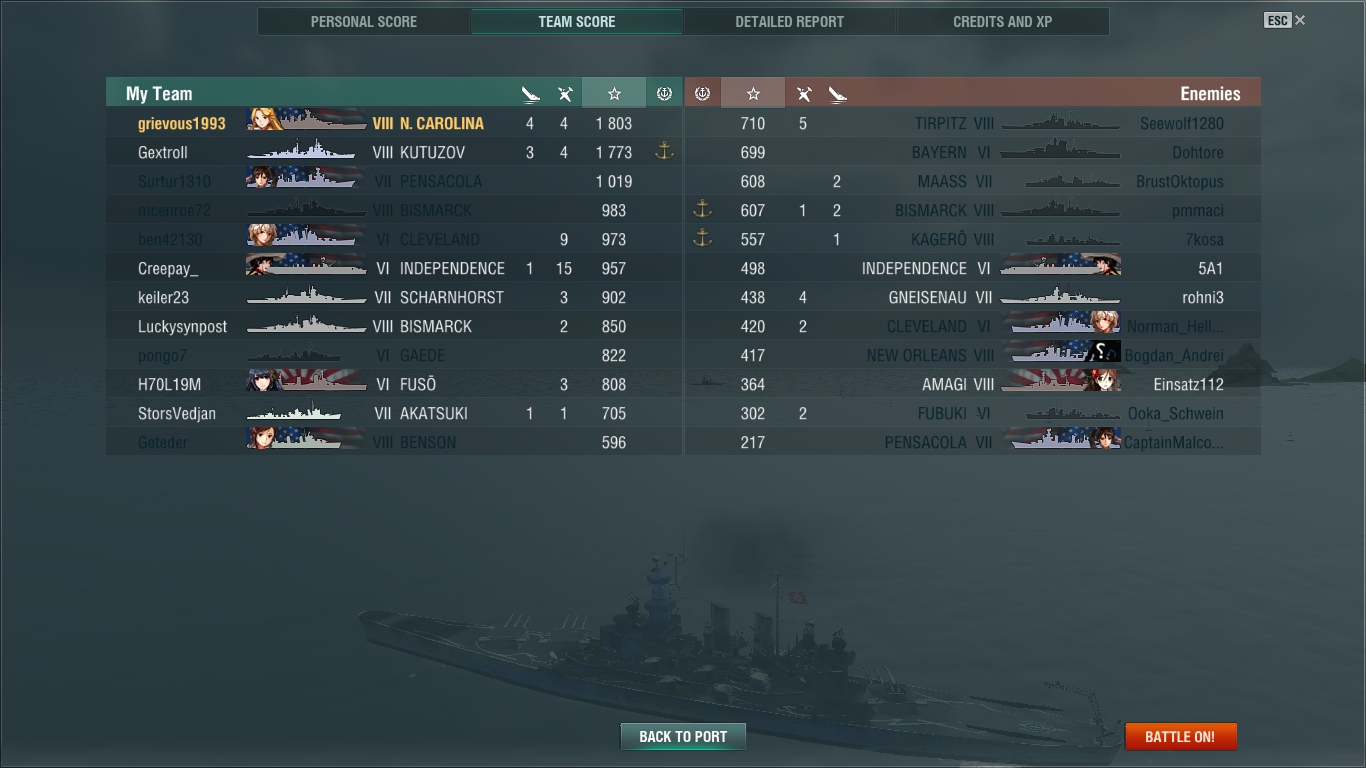1366x768 pixels.
Task: Open the Credits and XP tab
Action: 1003,21
